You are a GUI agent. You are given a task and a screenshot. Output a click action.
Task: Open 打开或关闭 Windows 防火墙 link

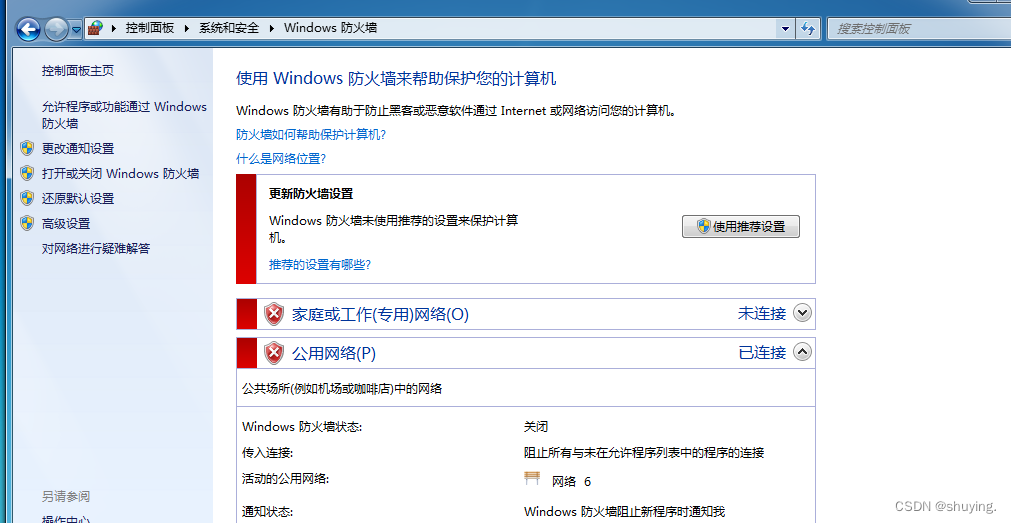pyautogui.click(x=121, y=173)
